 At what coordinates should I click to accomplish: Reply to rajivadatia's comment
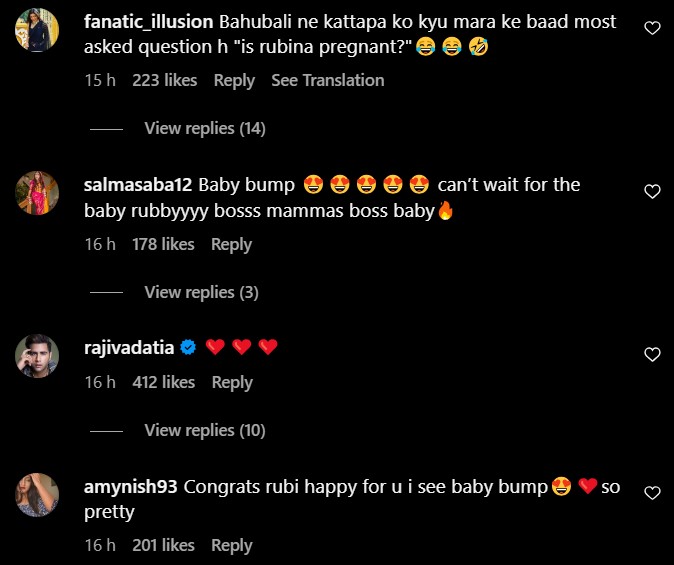tap(232, 382)
